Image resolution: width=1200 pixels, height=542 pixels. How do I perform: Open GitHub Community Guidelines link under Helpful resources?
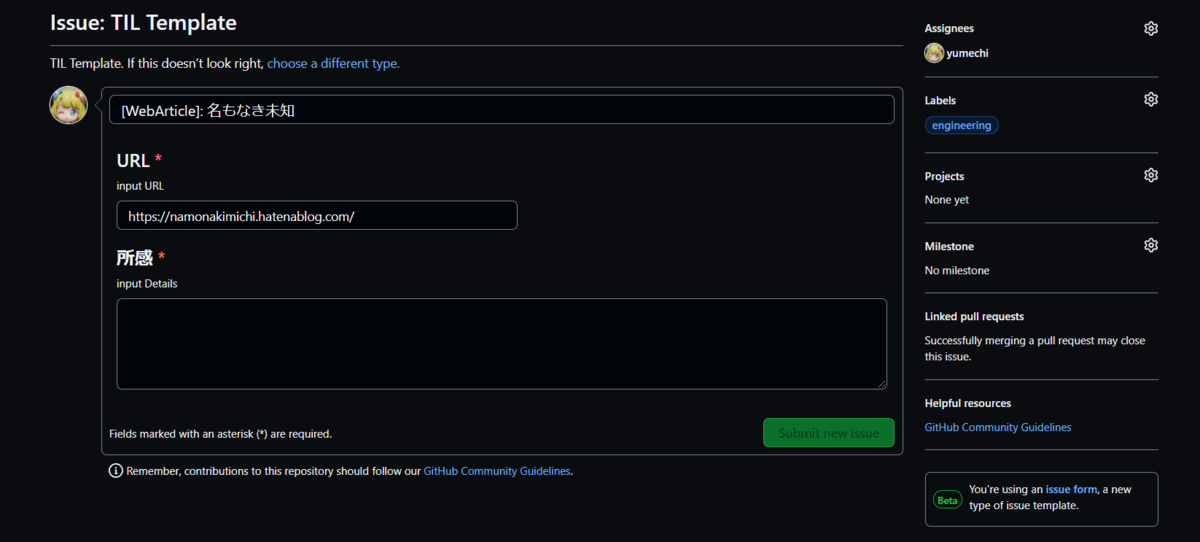point(998,427)
